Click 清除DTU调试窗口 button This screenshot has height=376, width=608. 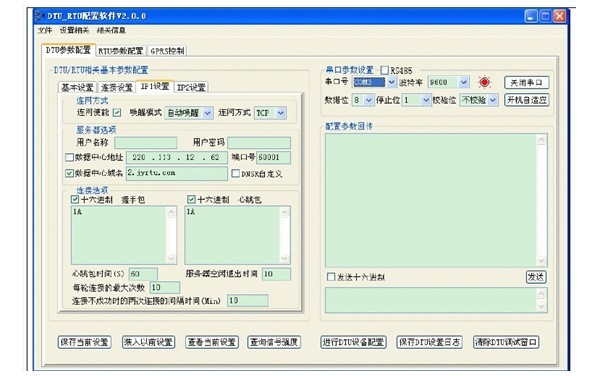tap(506, 342)
